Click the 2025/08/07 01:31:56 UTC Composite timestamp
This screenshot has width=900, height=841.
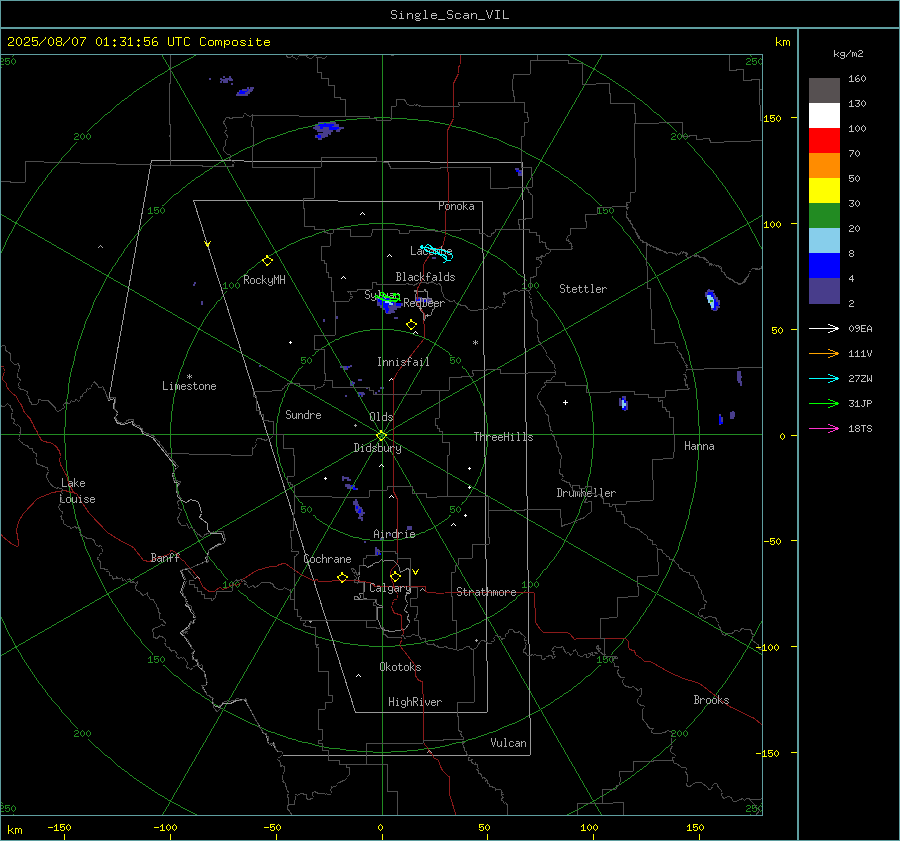(x=139, y=42)
